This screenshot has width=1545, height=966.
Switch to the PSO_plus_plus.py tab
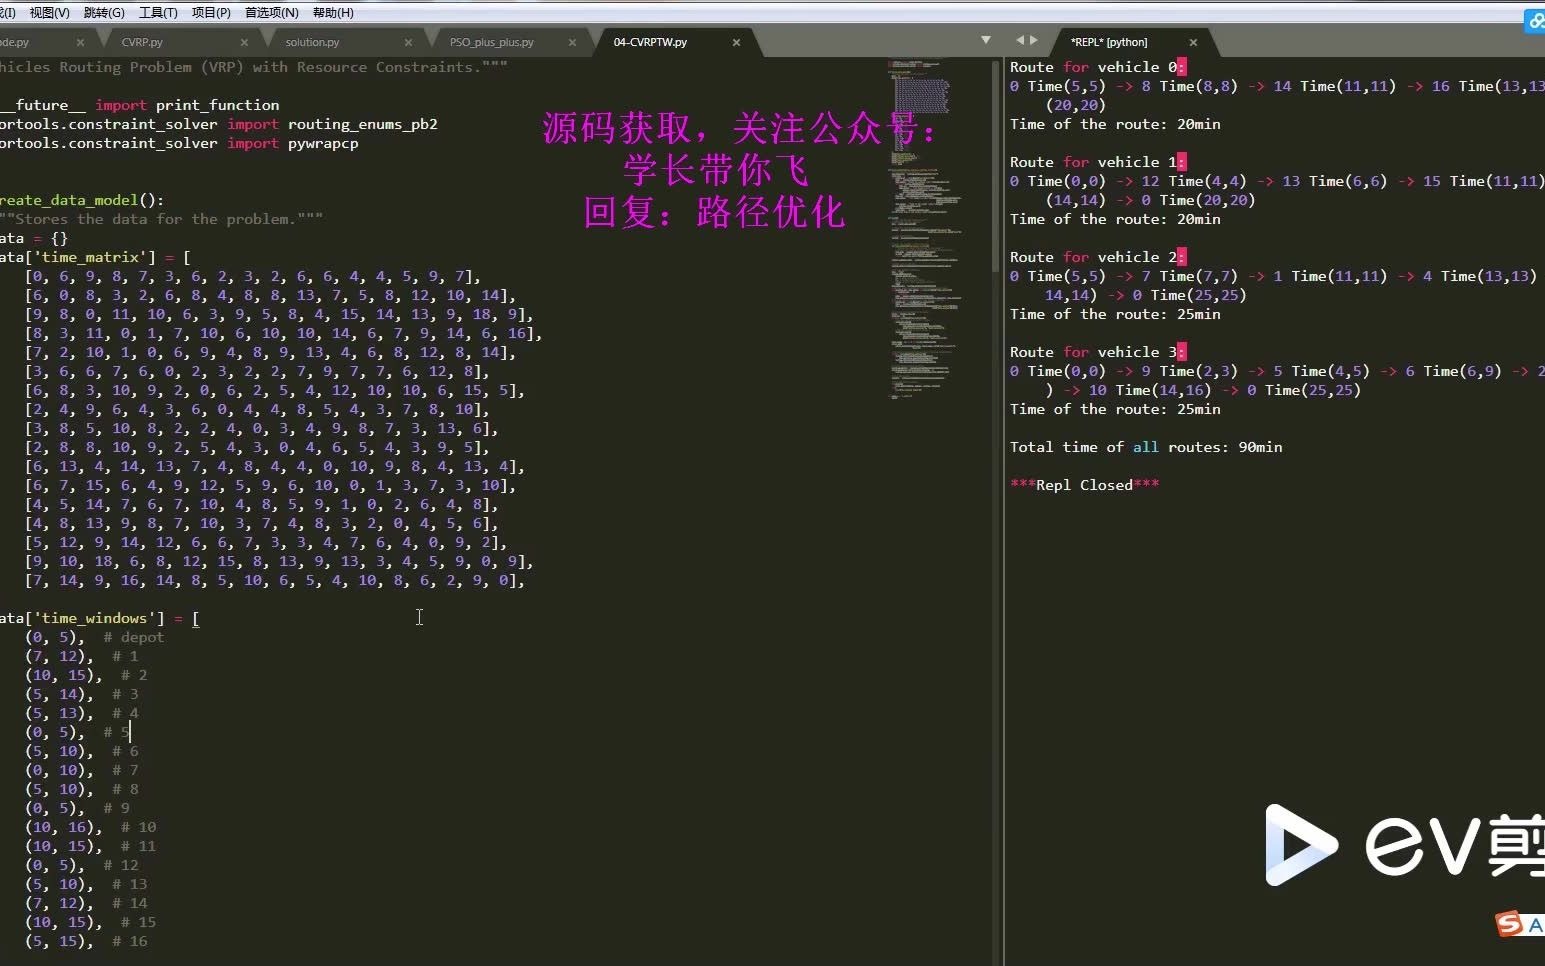[491, 42]
